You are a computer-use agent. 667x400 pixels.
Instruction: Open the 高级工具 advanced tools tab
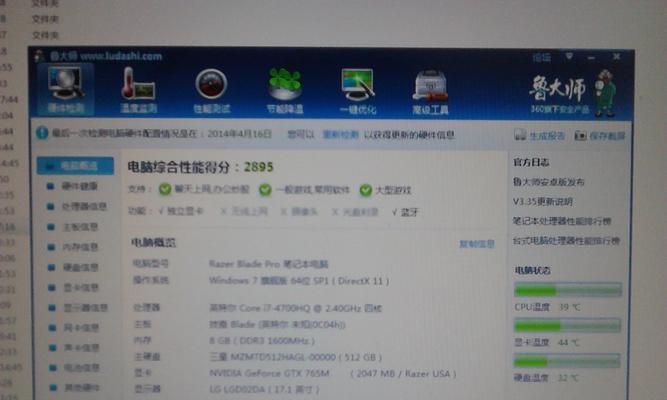tap(430, 92)
